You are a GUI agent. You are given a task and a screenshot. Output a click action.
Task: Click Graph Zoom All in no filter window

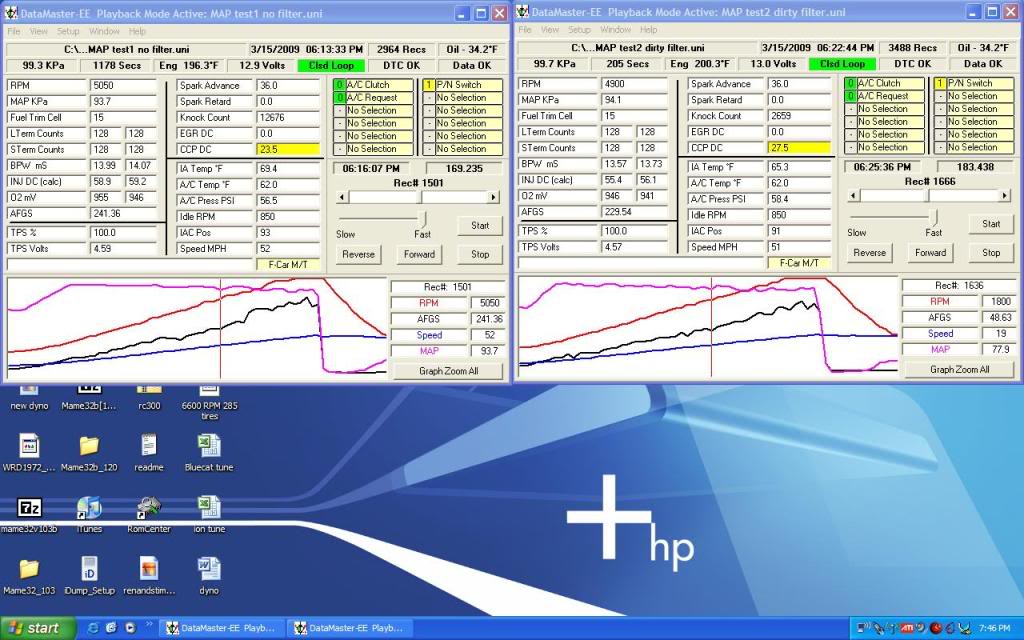[448, 371]
